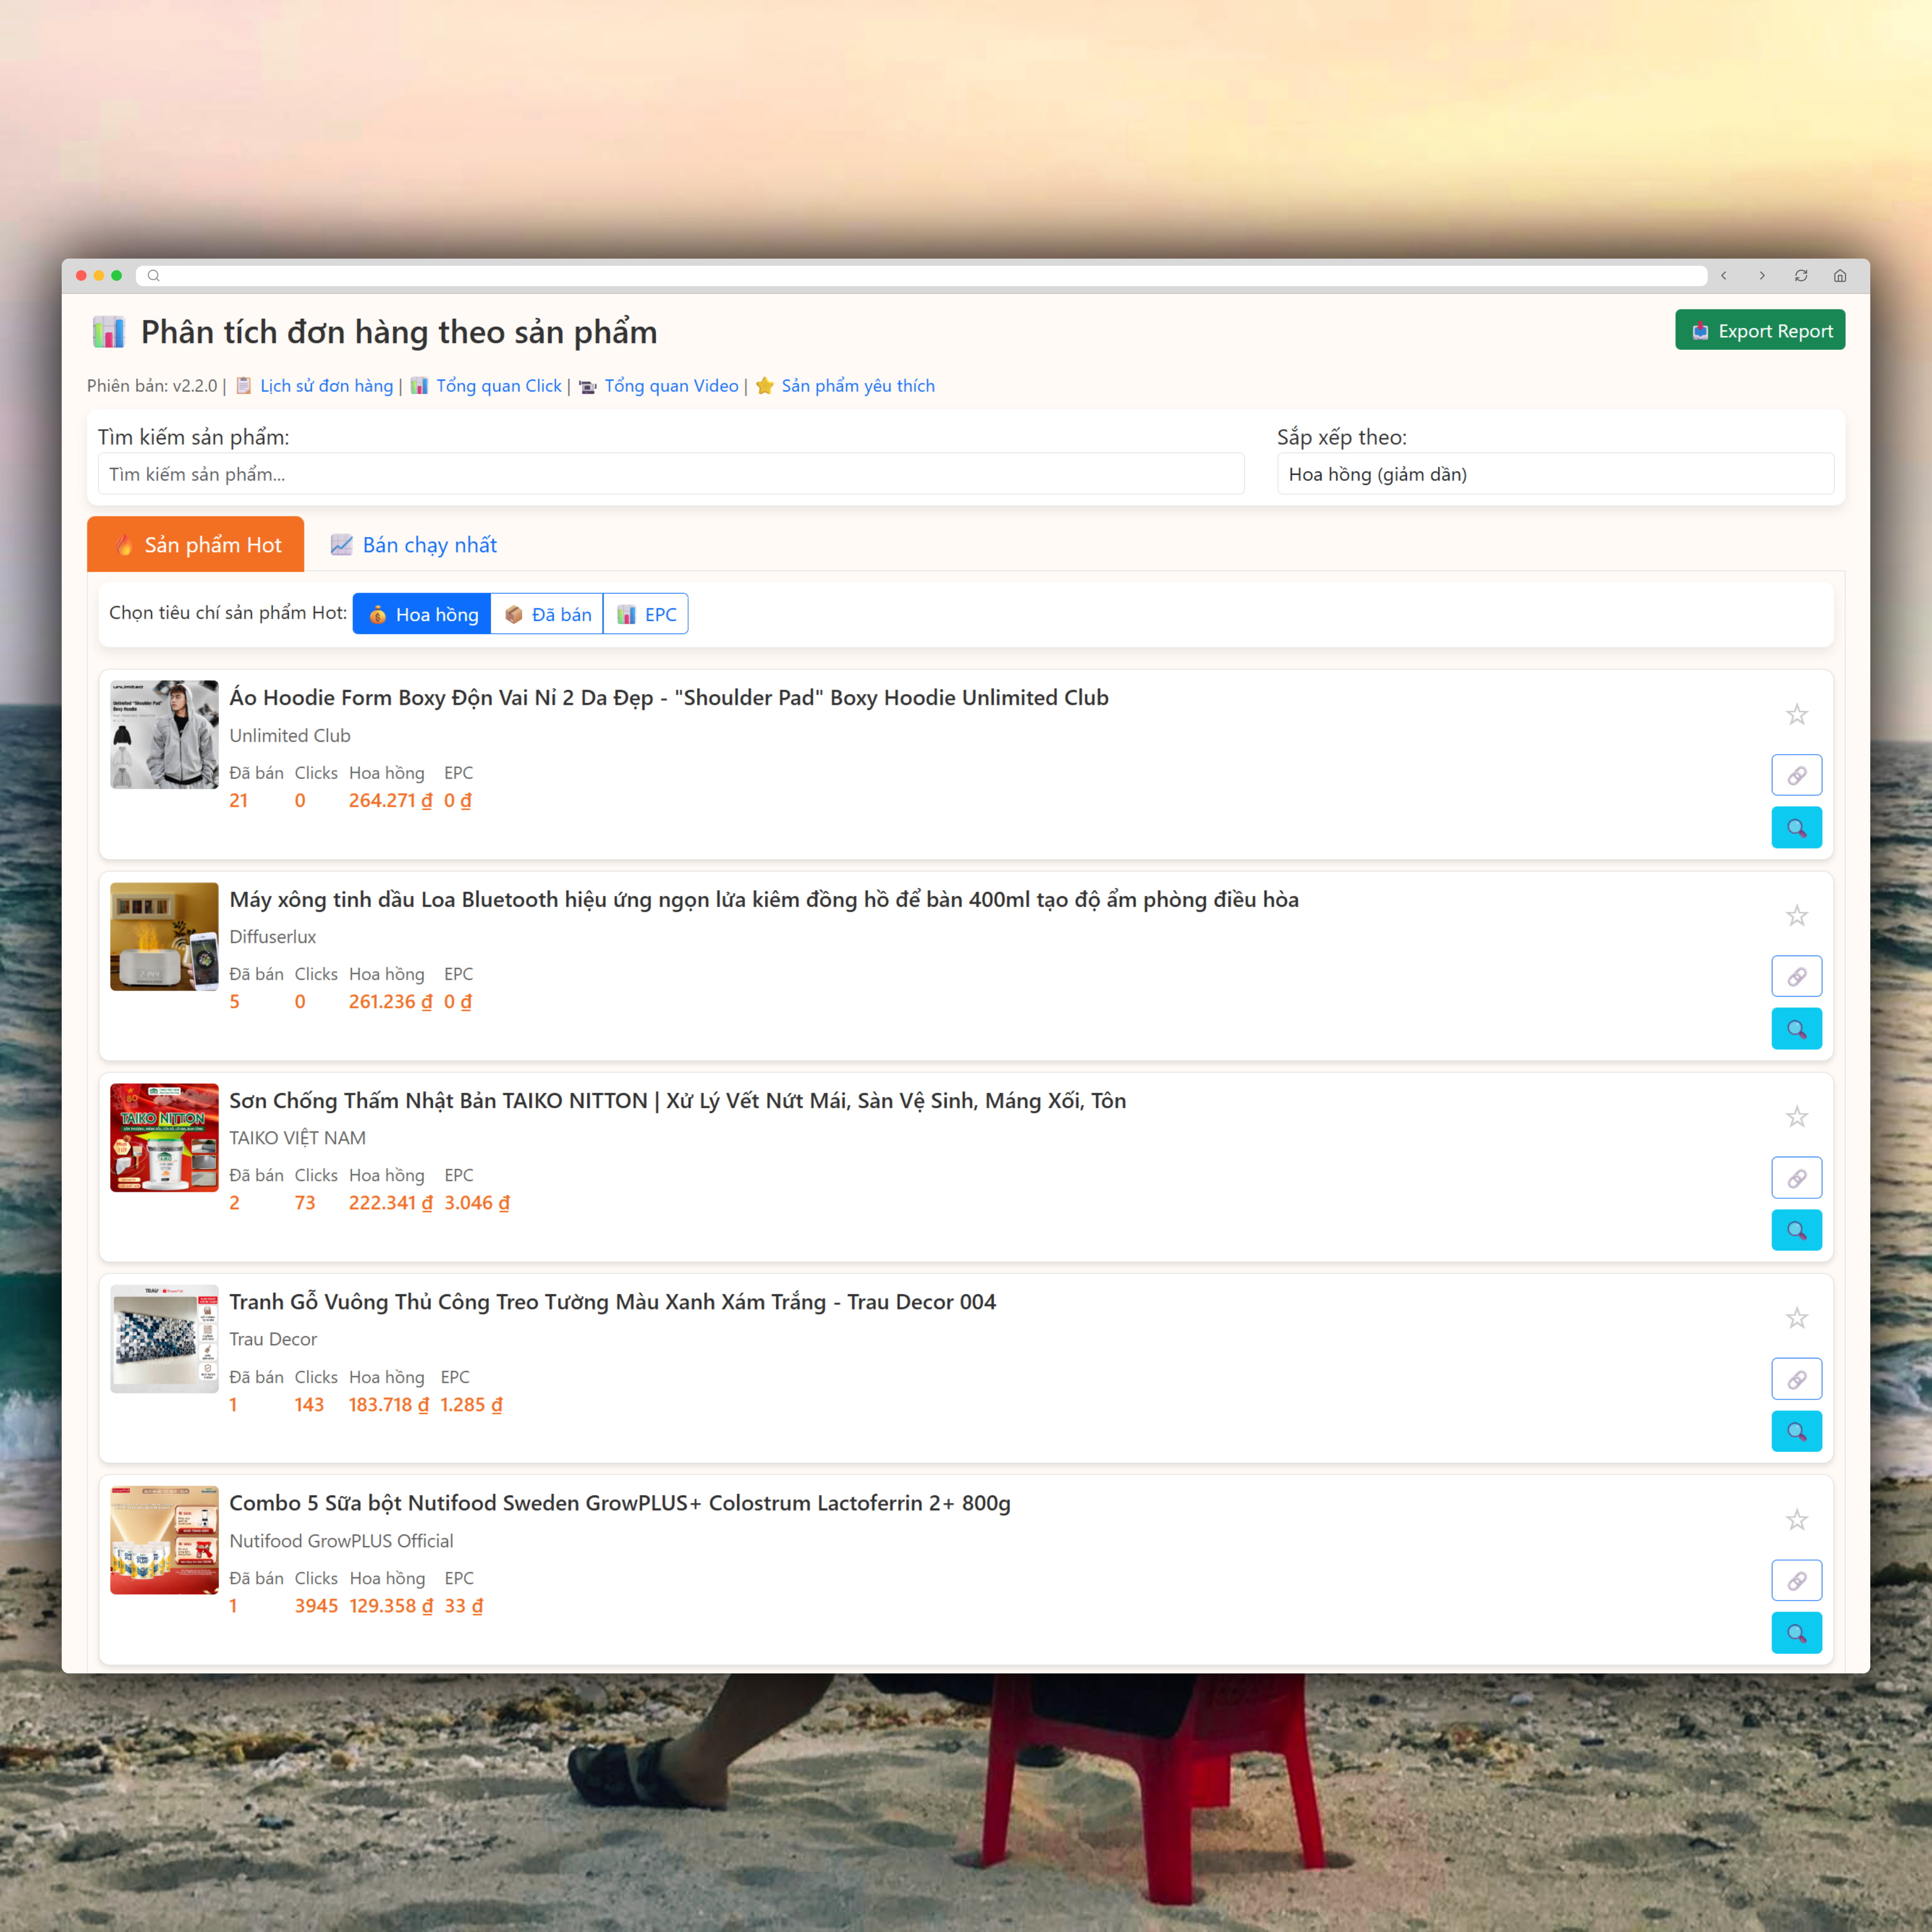Click magnifier button for TAIKO NITTON product
This screenshot has width=1932, height=1932.
point(1796,1230)
